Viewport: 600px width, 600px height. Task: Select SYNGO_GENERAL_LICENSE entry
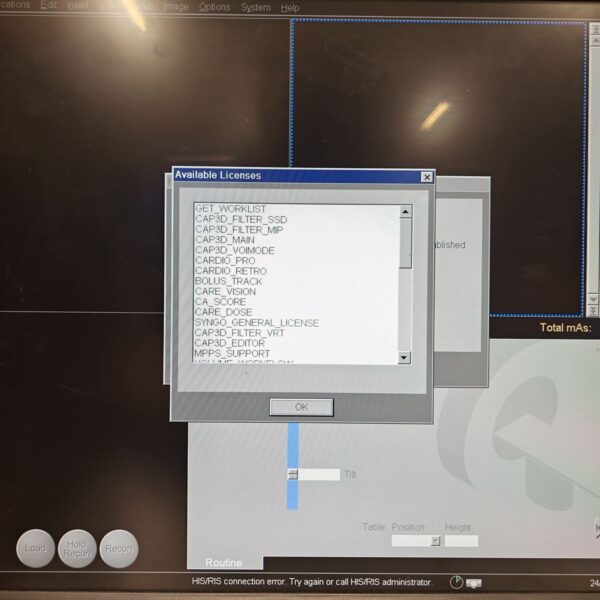pyautogui.click(x=256, y=323)
